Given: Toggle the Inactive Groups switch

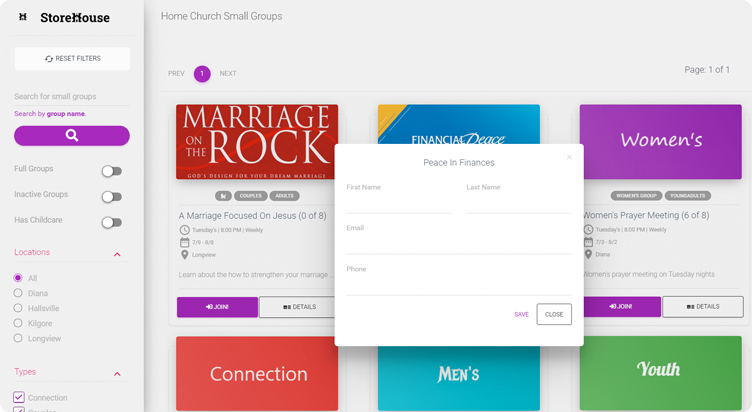Looking at the screenshot, I should (112, 197).
